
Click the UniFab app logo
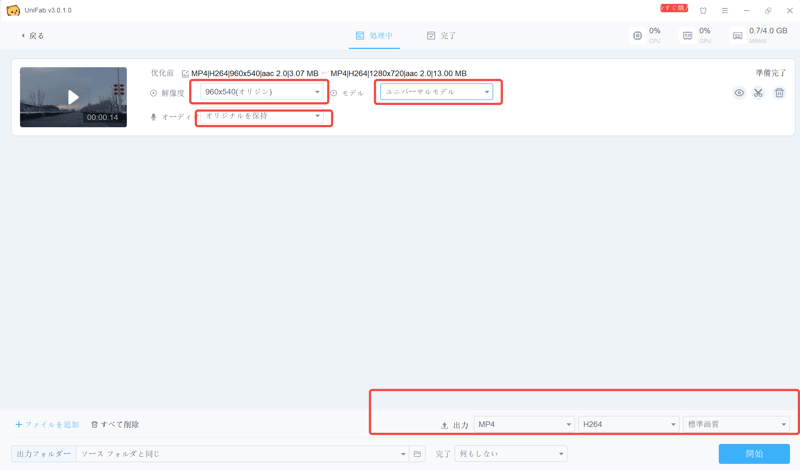(x=13, y=11)
